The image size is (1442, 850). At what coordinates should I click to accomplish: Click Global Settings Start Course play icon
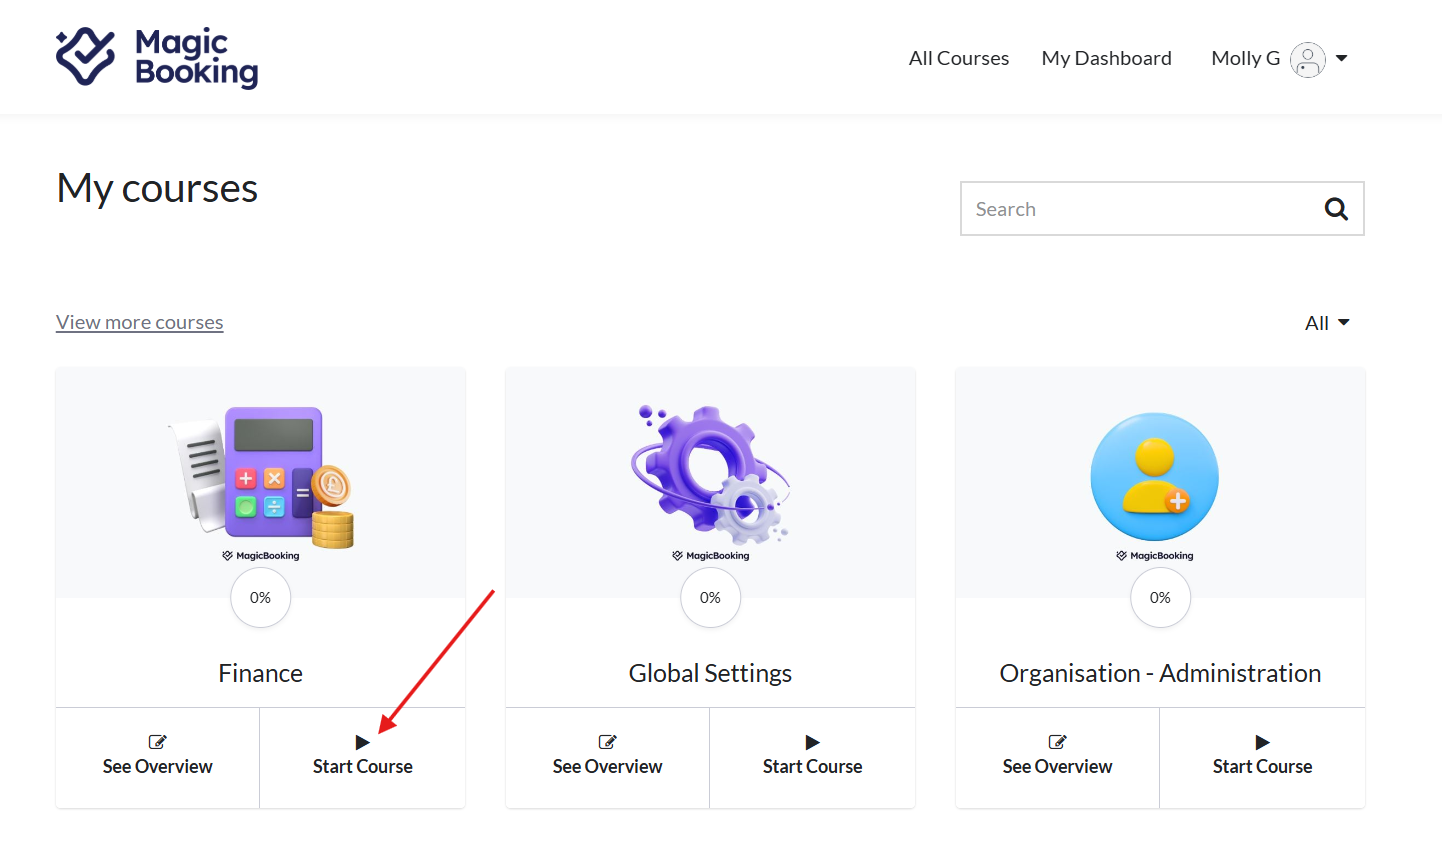812,742
